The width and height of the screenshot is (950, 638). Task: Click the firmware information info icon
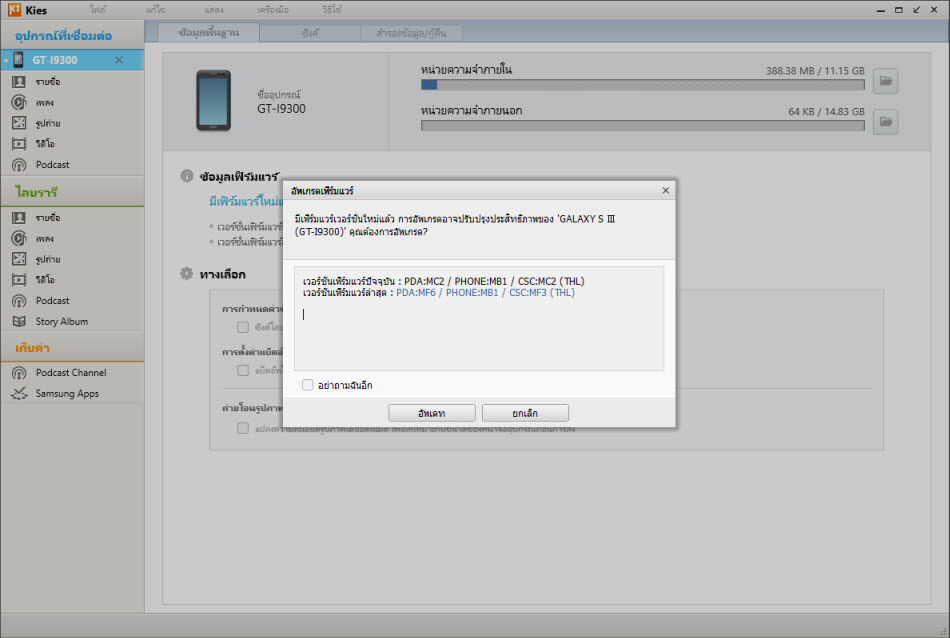pos(187,176)
